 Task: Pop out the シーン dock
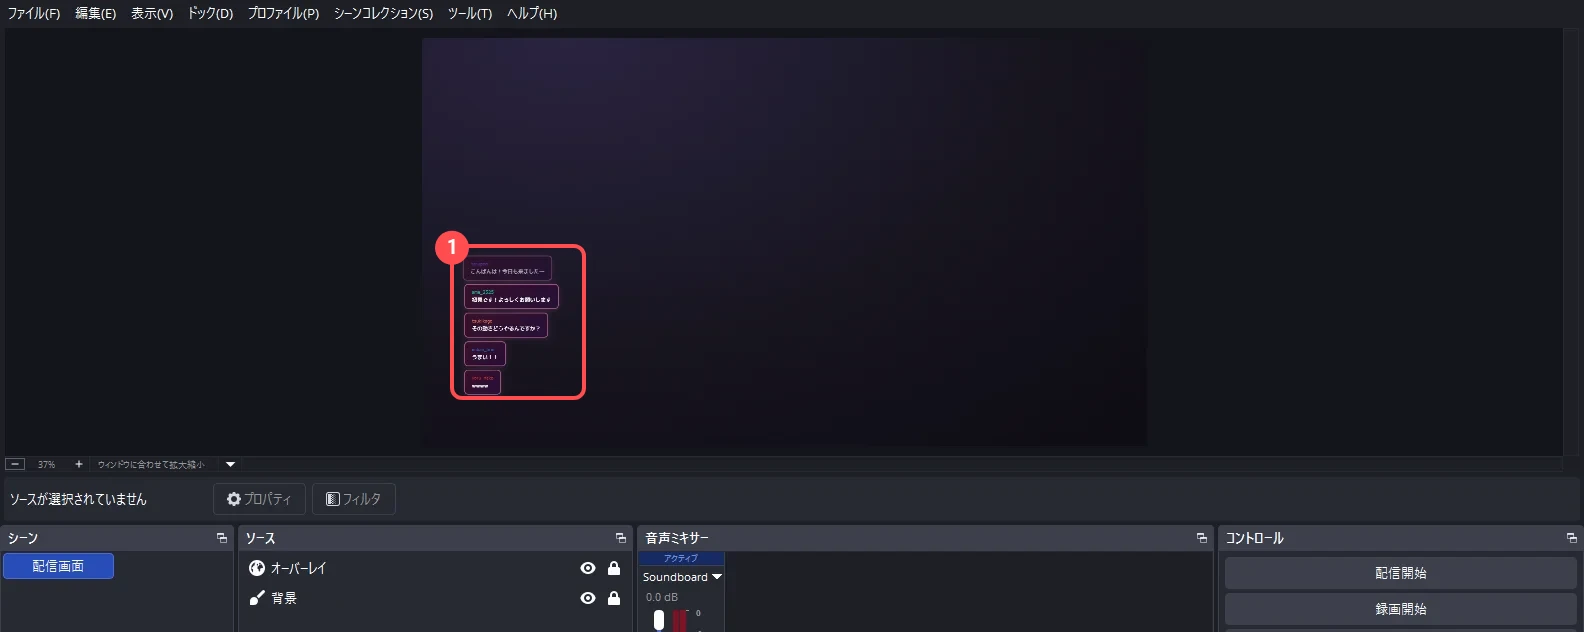point(222,538)
